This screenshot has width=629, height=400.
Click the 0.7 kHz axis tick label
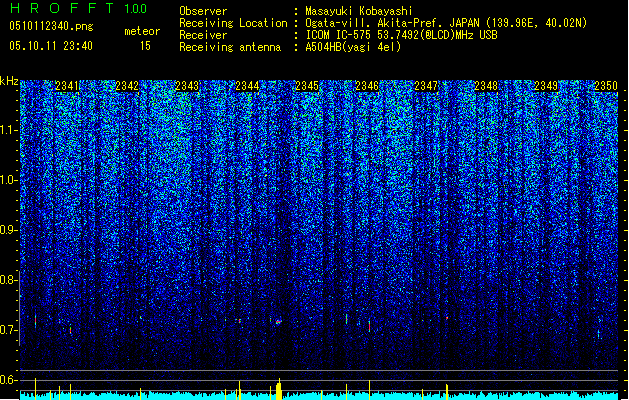click(x=7, y=330)
